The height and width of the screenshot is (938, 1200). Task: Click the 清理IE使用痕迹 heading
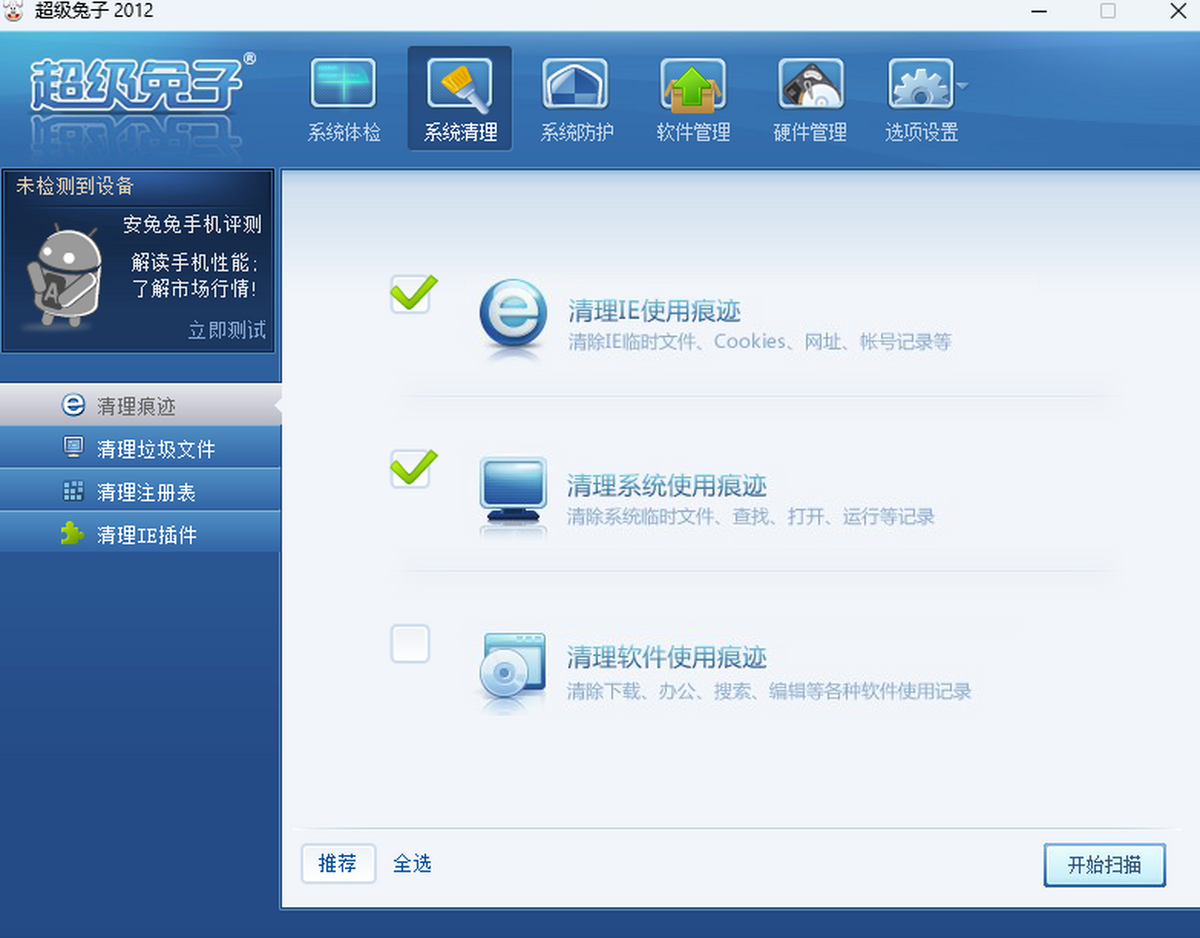(654, 310)
